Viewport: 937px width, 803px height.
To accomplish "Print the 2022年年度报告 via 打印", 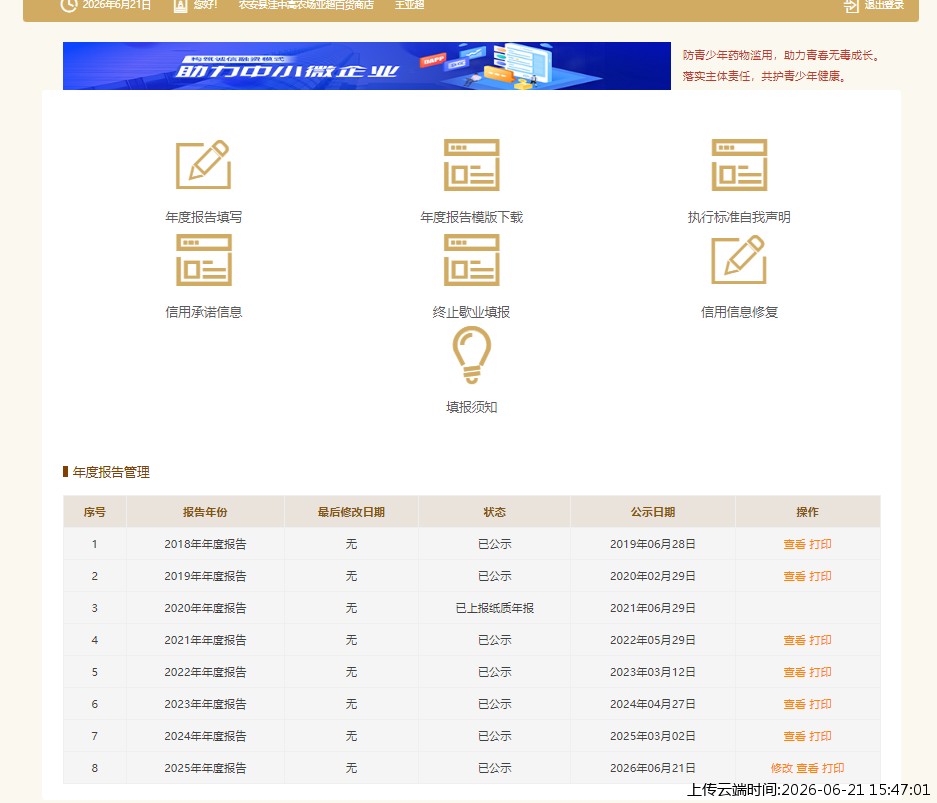I will point(820,672).
